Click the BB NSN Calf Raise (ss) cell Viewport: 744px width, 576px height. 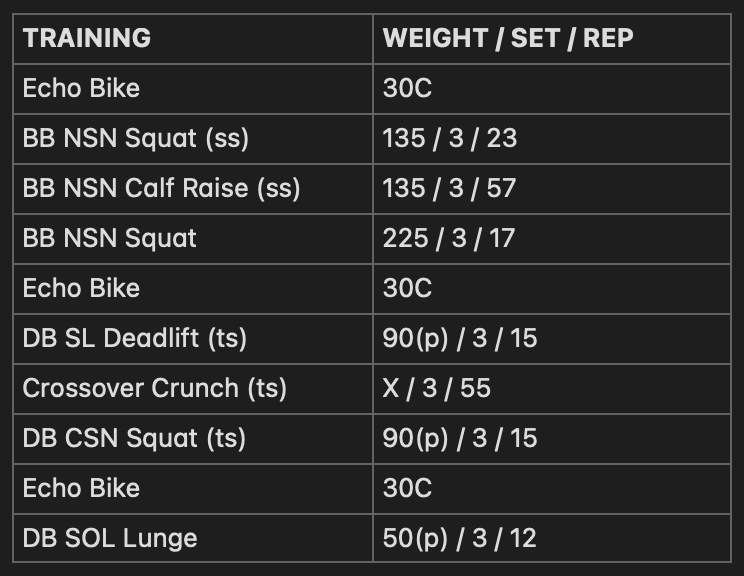(x=193, y=189)
